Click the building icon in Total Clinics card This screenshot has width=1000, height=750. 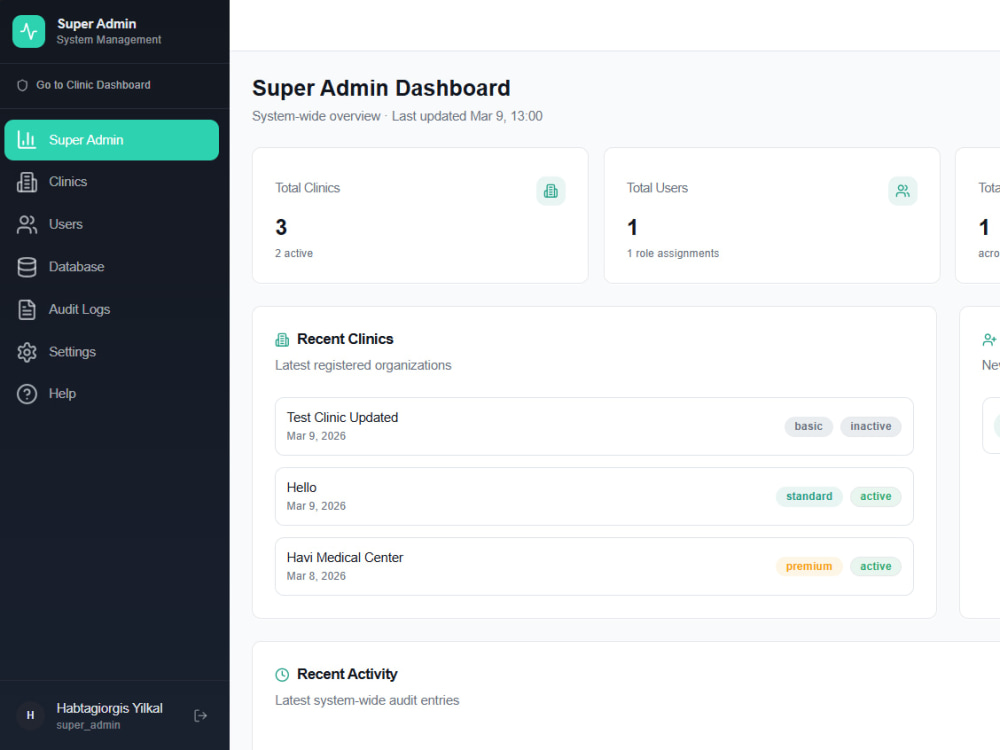click(551, 191)
